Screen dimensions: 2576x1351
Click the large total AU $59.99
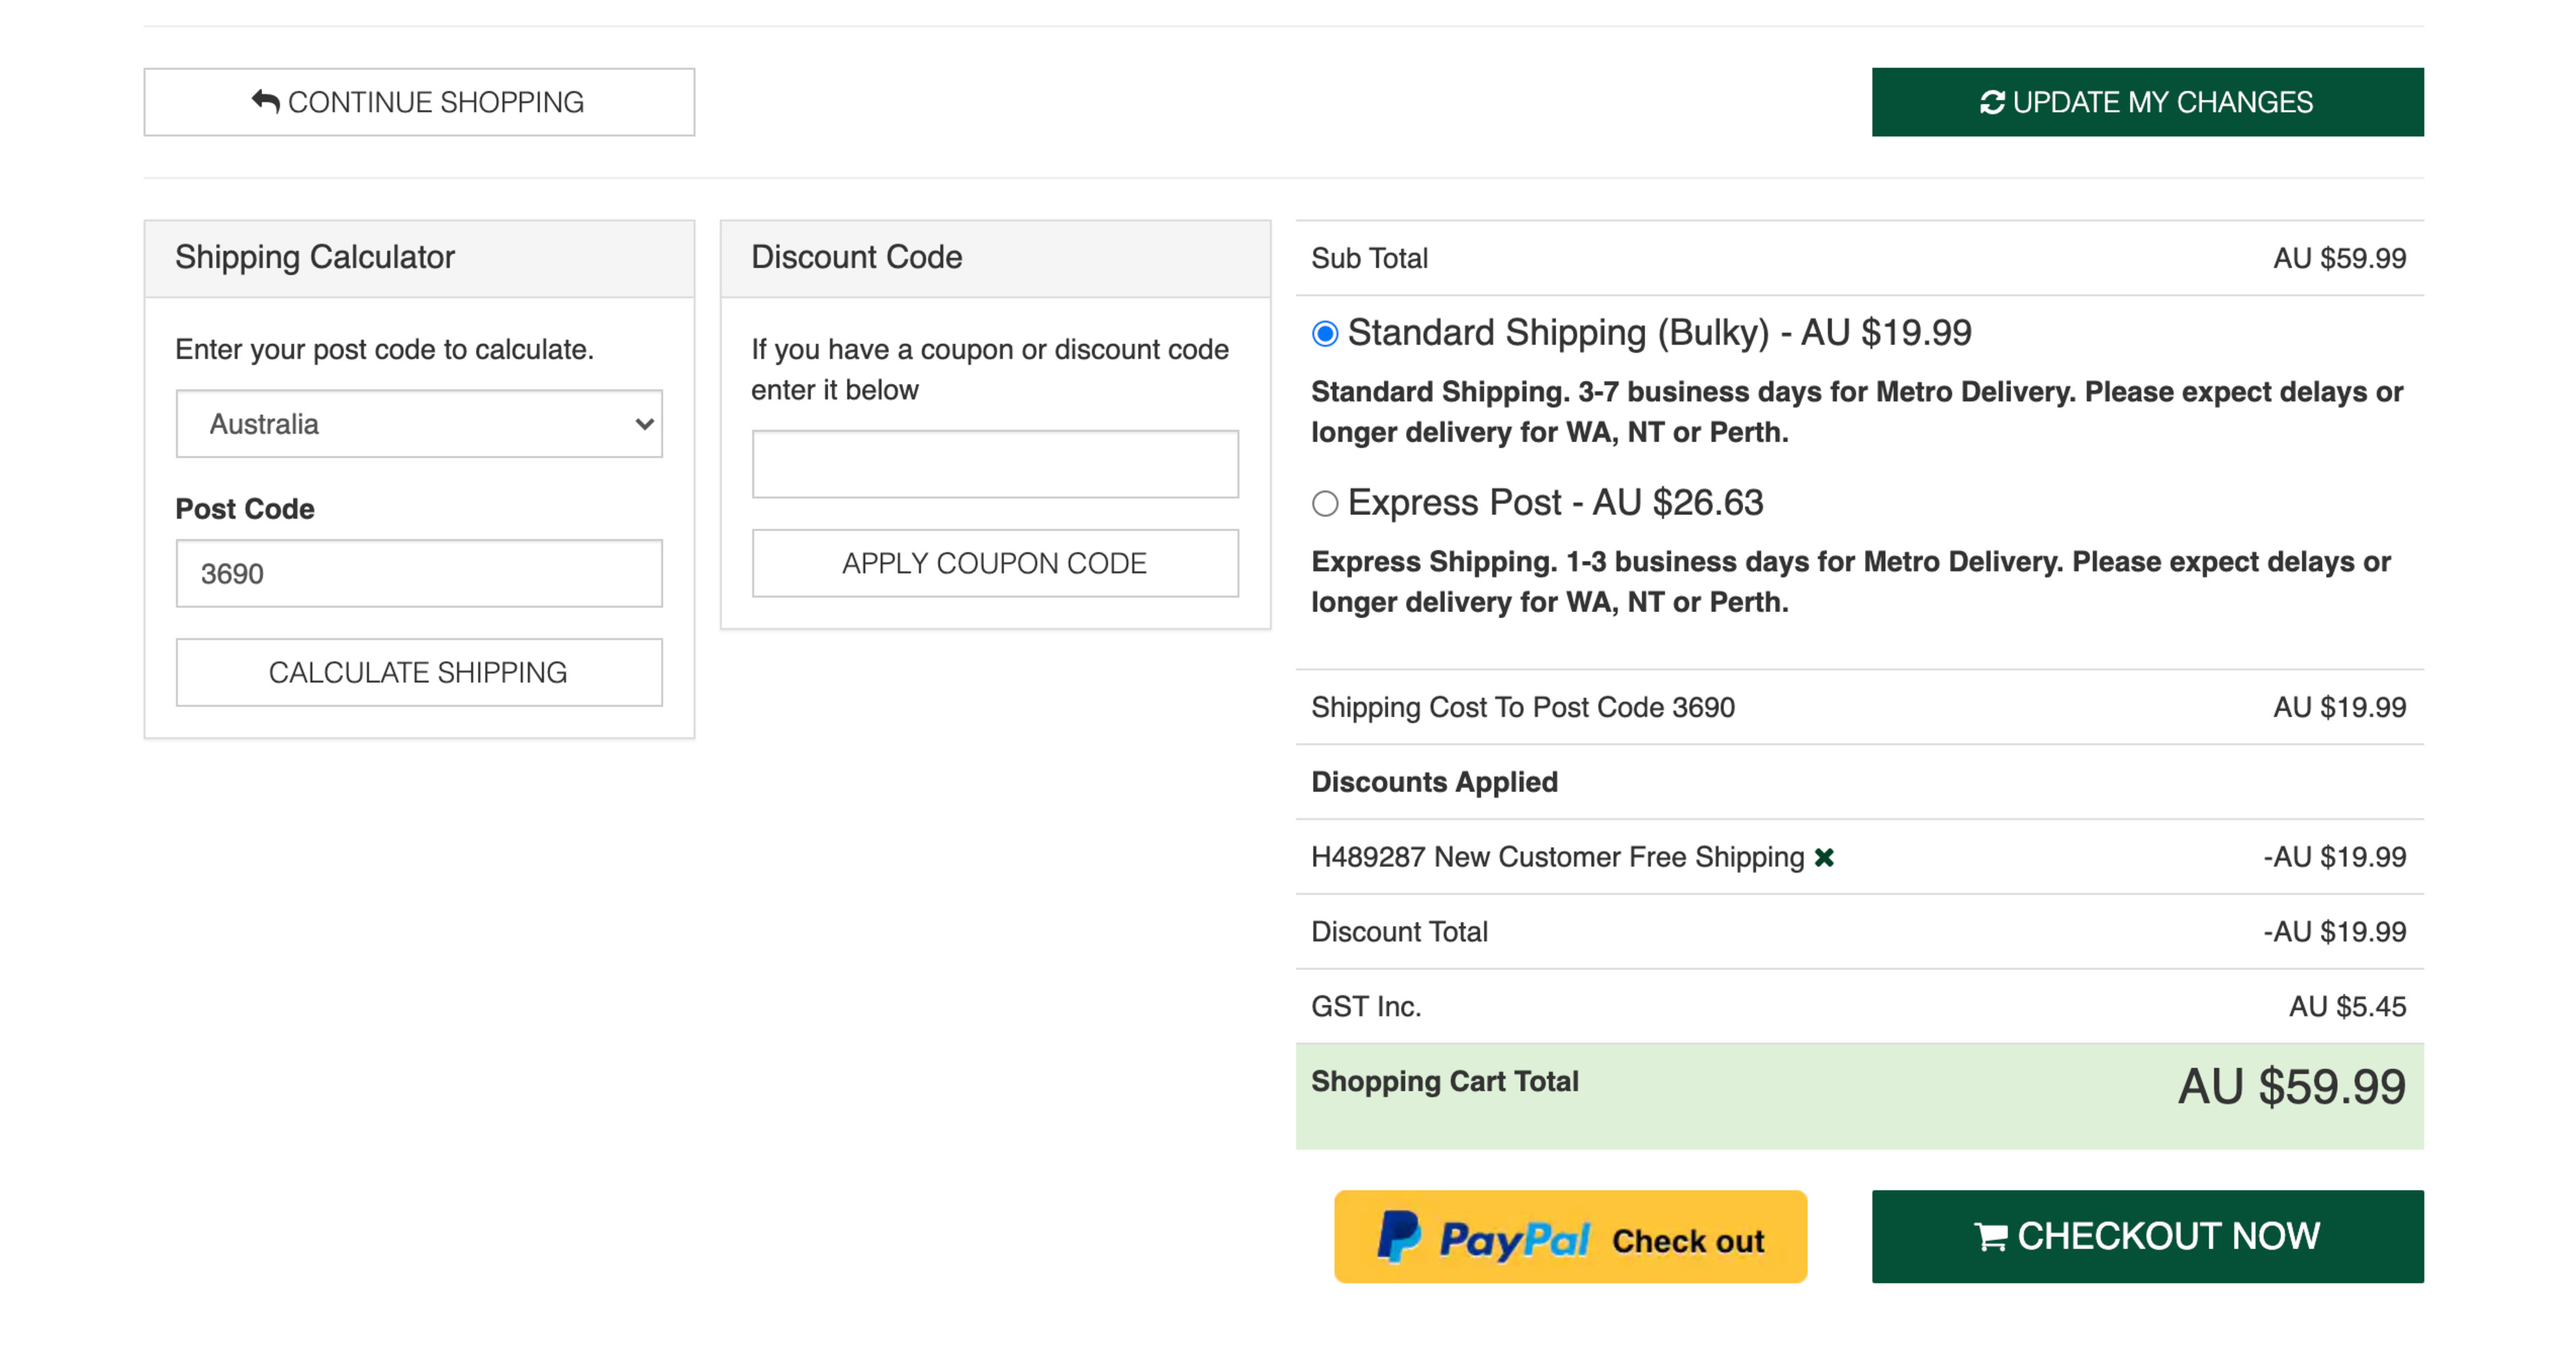tap(2292, 1087)
